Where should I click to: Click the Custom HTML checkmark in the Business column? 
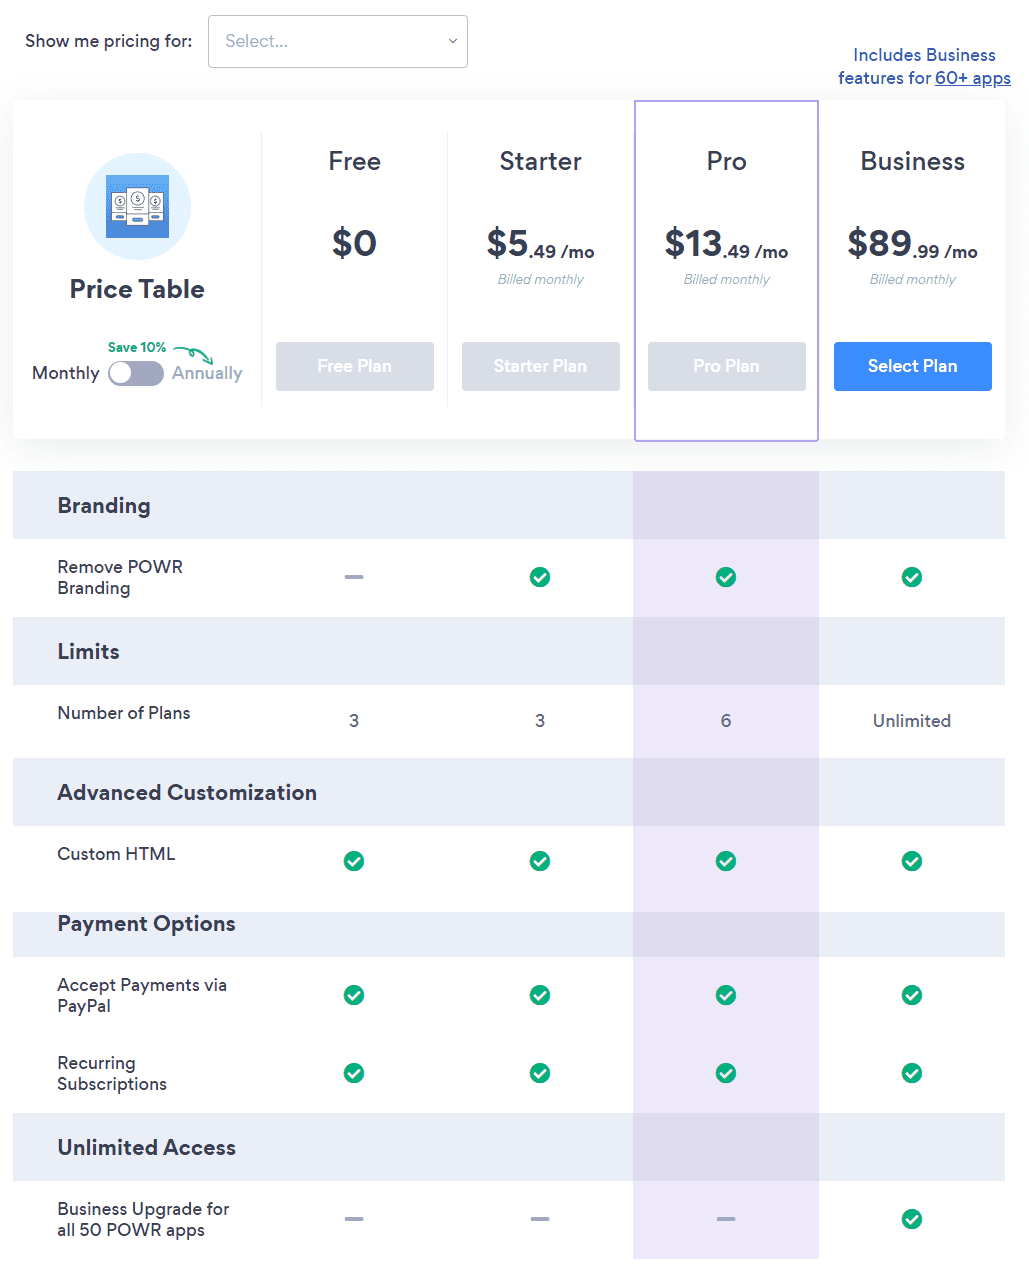click(912, 861)
